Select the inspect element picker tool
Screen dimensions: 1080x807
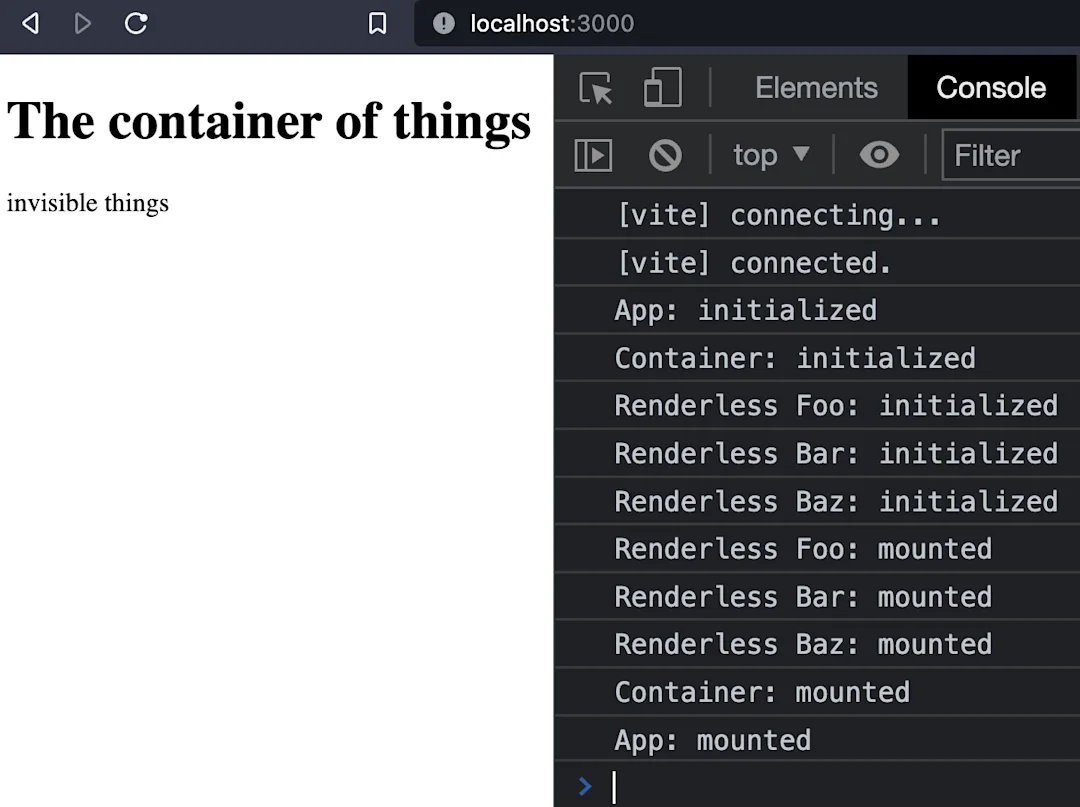click(x=596, y=88)
